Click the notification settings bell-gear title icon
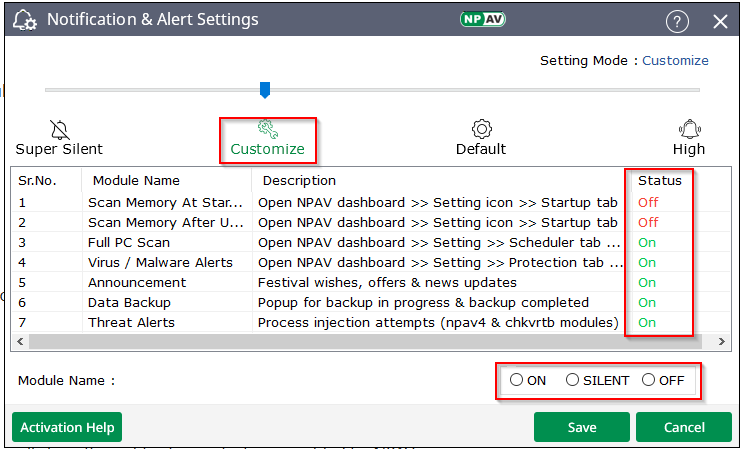Viewport: 743px width, 449px height. coord(24,21)
